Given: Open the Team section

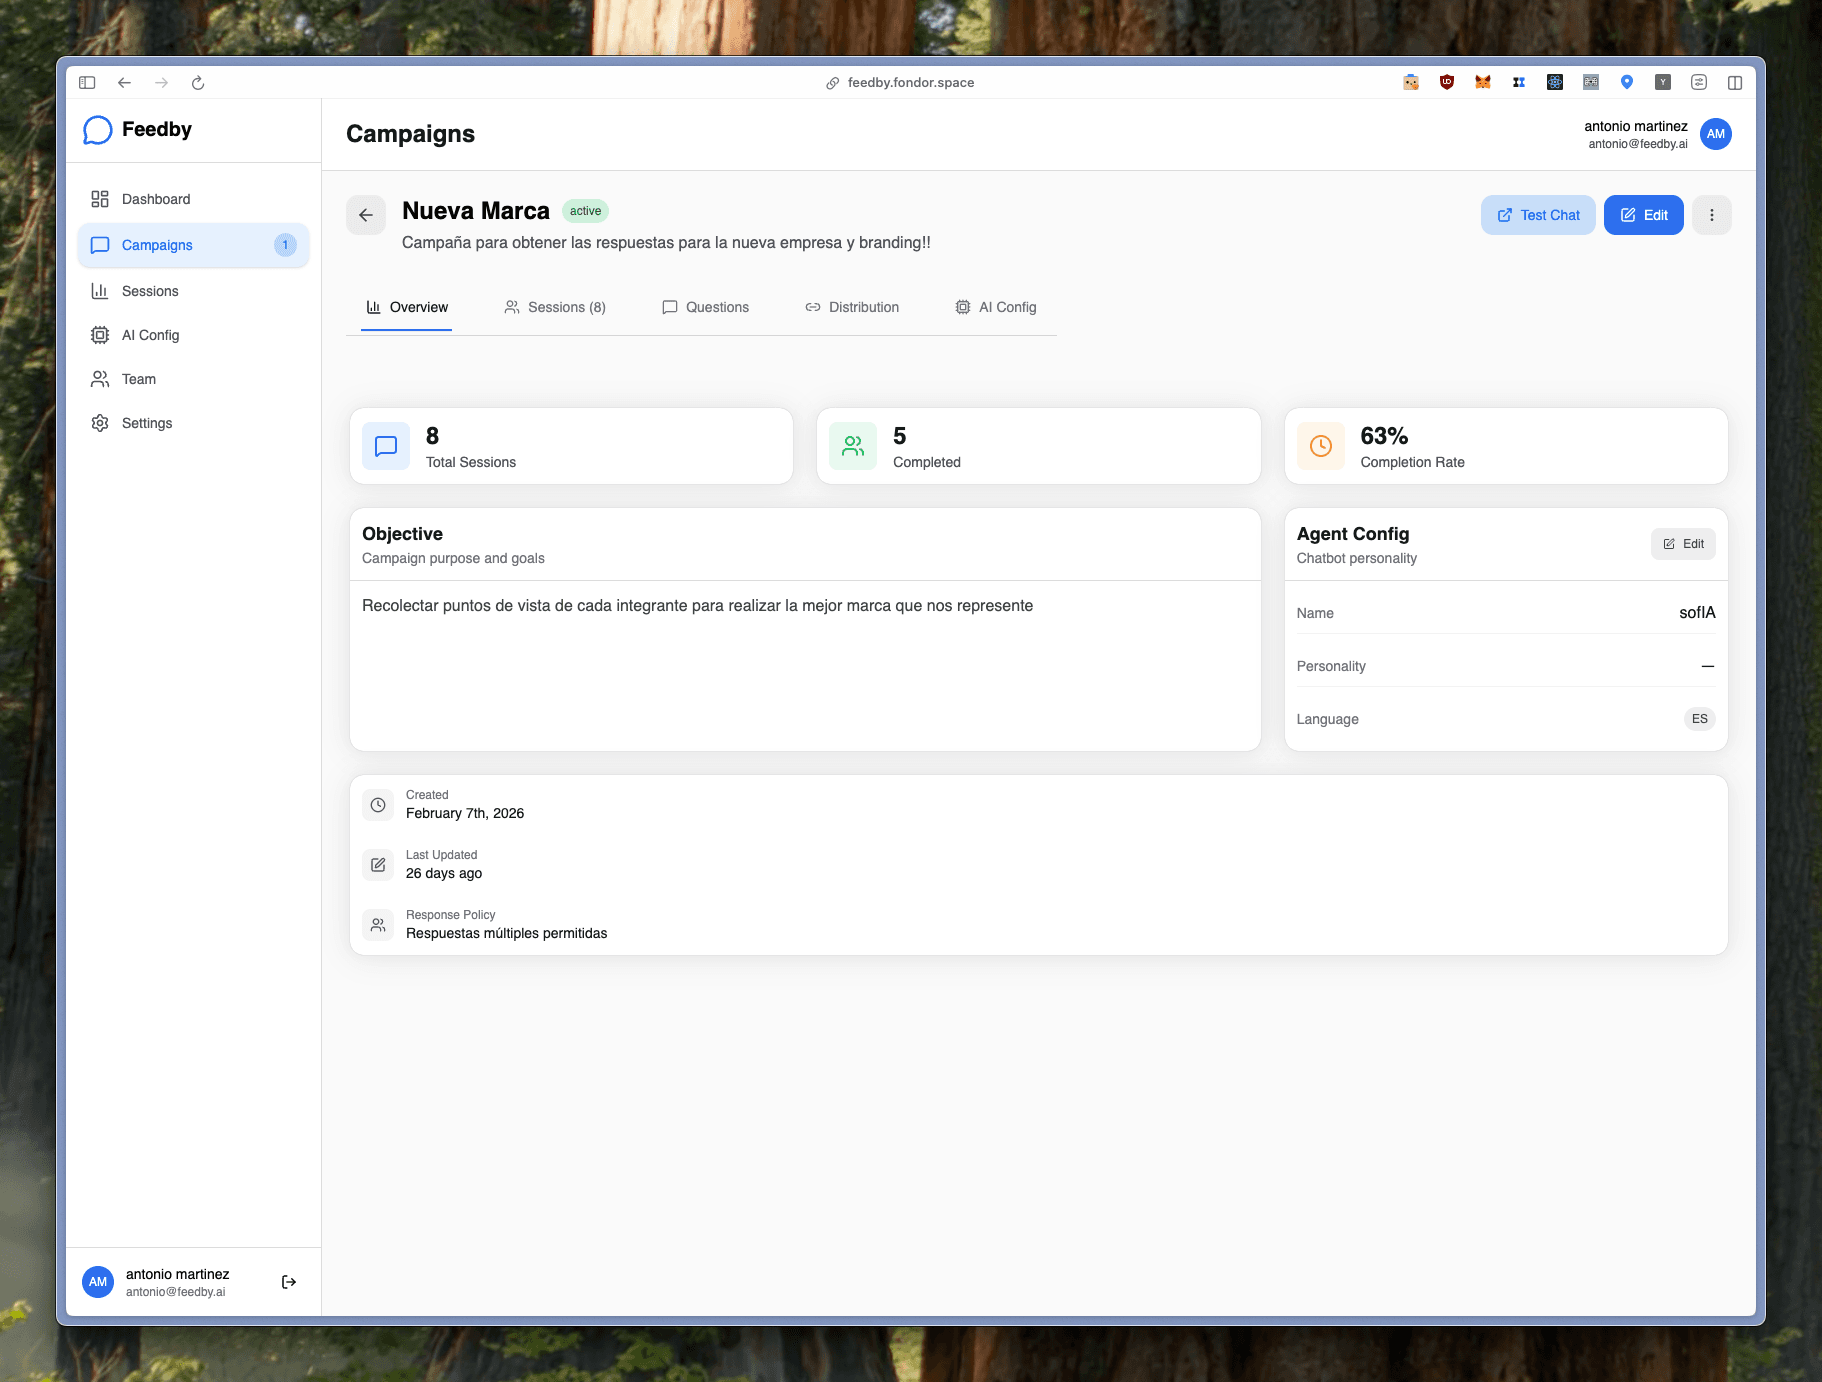Looking at the screenshot, I should coord(138,378).
